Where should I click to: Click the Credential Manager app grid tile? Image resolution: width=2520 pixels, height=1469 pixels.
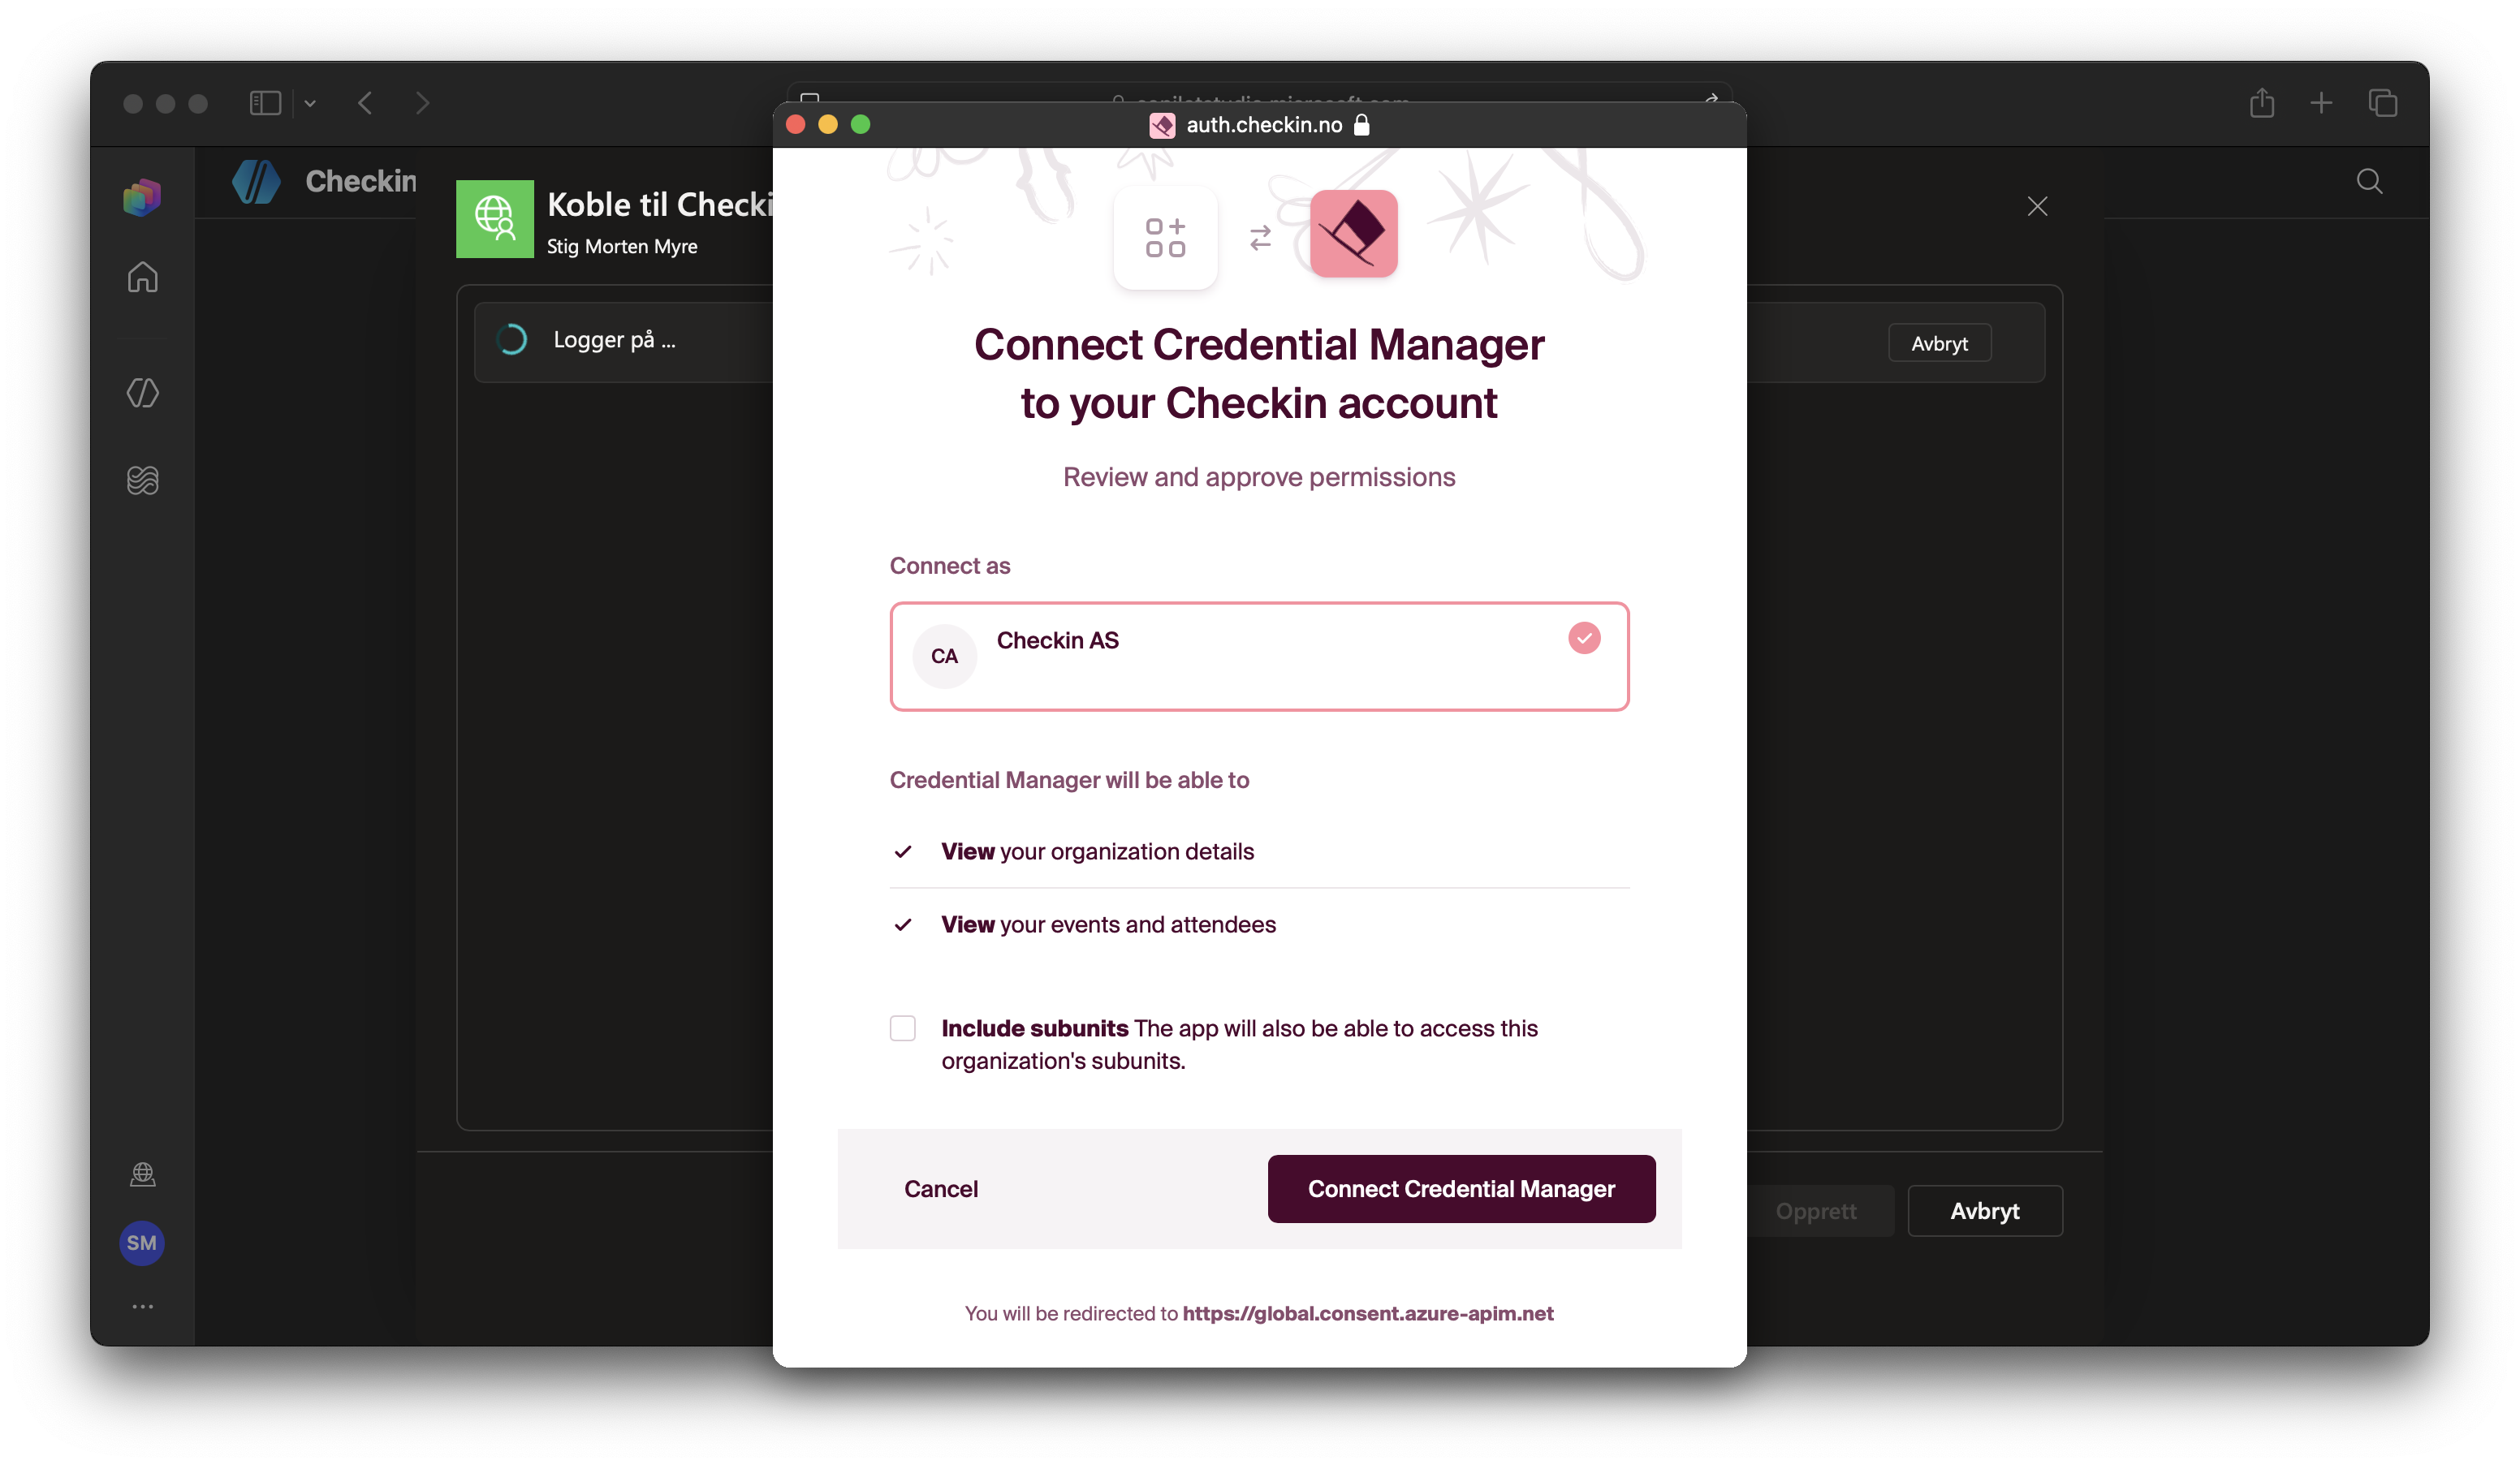(x=1165, y=237)
